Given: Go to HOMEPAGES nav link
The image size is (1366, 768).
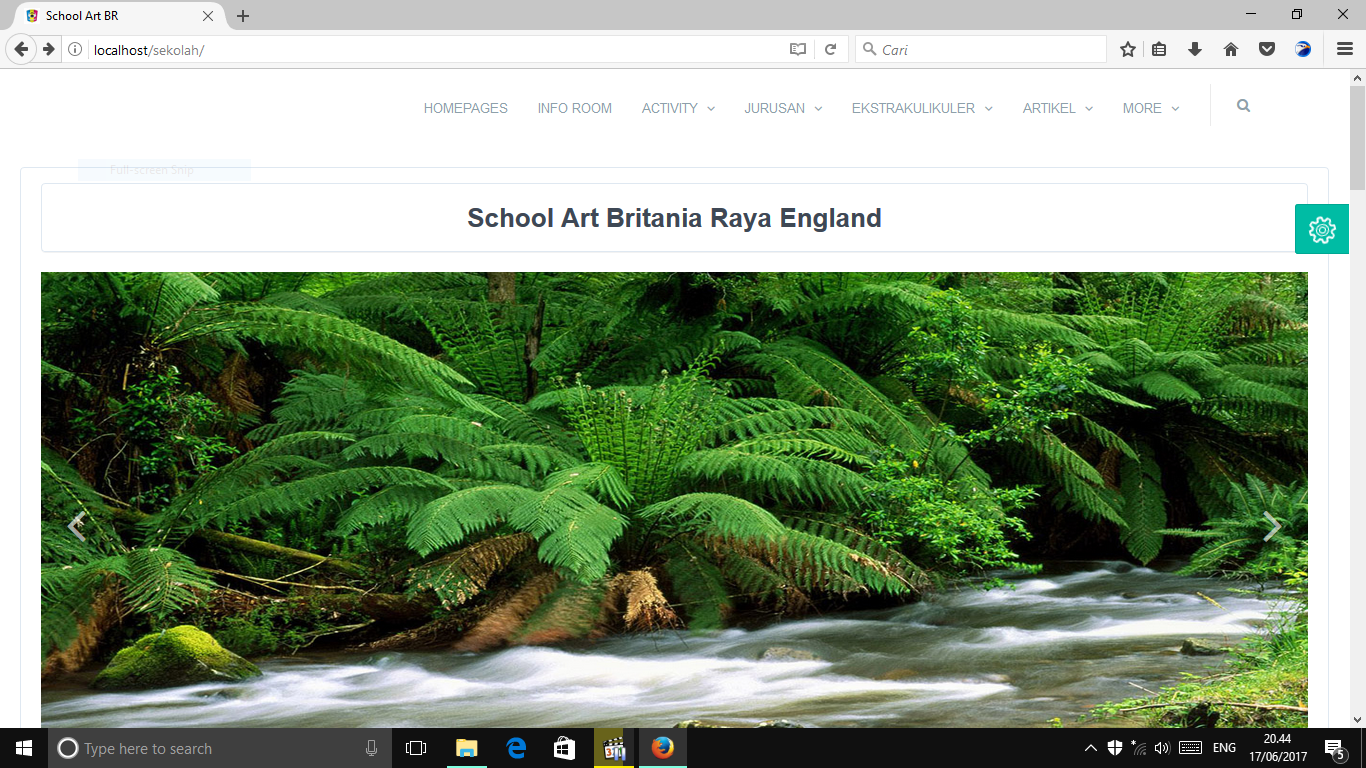Looking at the screenshot, I should [x=465, y=108].
